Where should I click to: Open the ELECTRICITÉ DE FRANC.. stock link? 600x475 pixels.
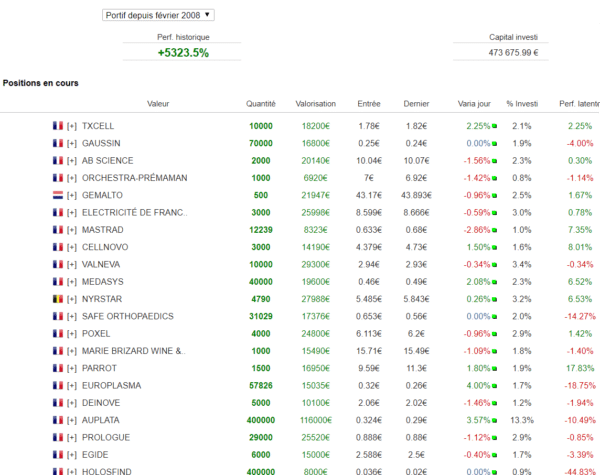click(135, 212)
